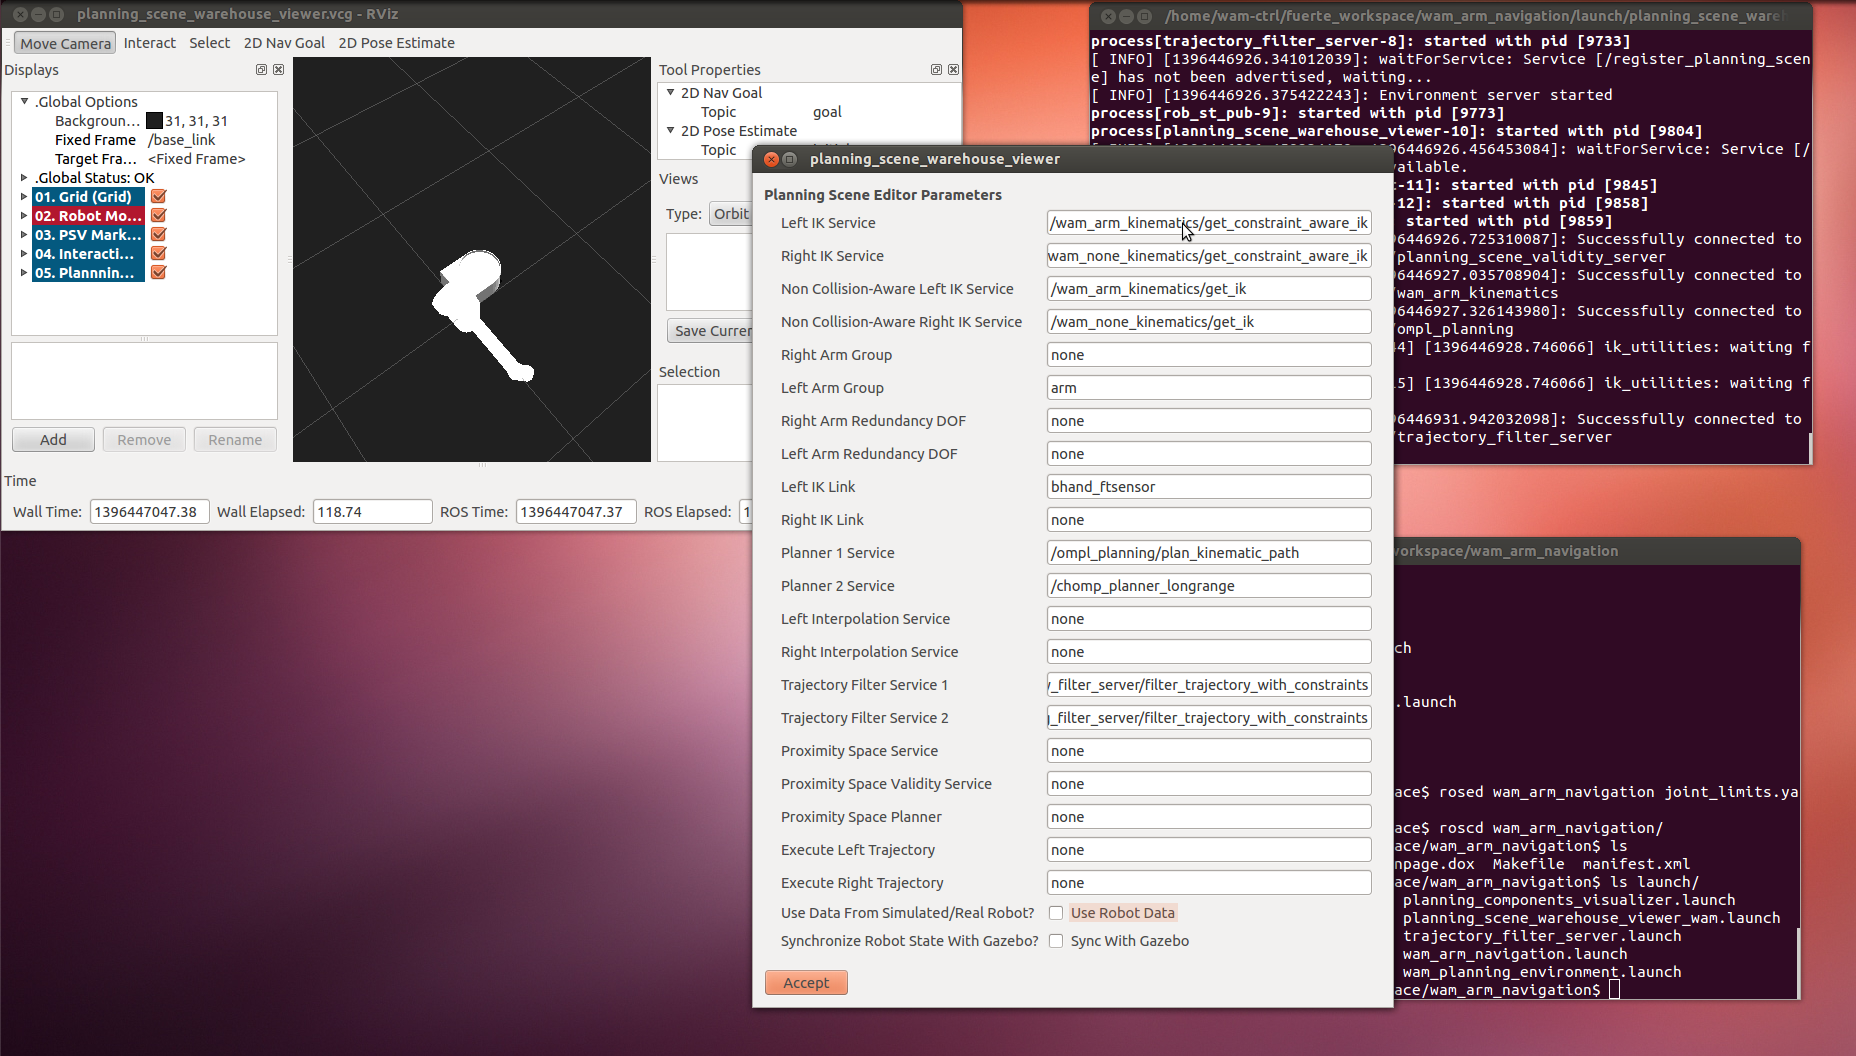Click the Add display button
This screenshot has width=1856, height=1056.
pos(53,440)
